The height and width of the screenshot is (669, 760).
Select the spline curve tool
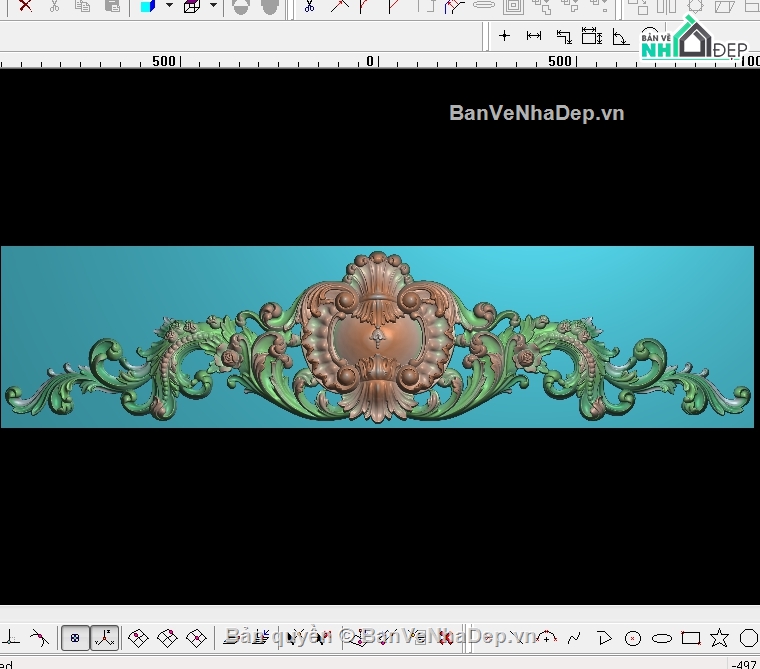coord(574,638)
